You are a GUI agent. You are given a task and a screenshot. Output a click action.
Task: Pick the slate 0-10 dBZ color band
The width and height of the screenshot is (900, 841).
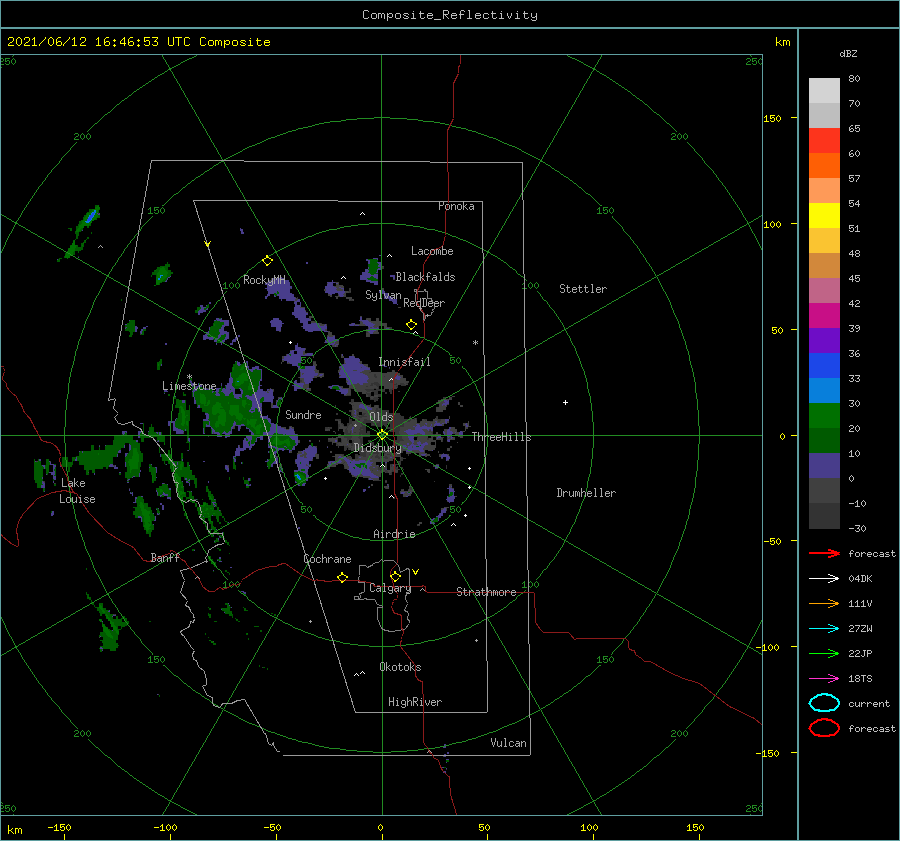click(824, 465)
